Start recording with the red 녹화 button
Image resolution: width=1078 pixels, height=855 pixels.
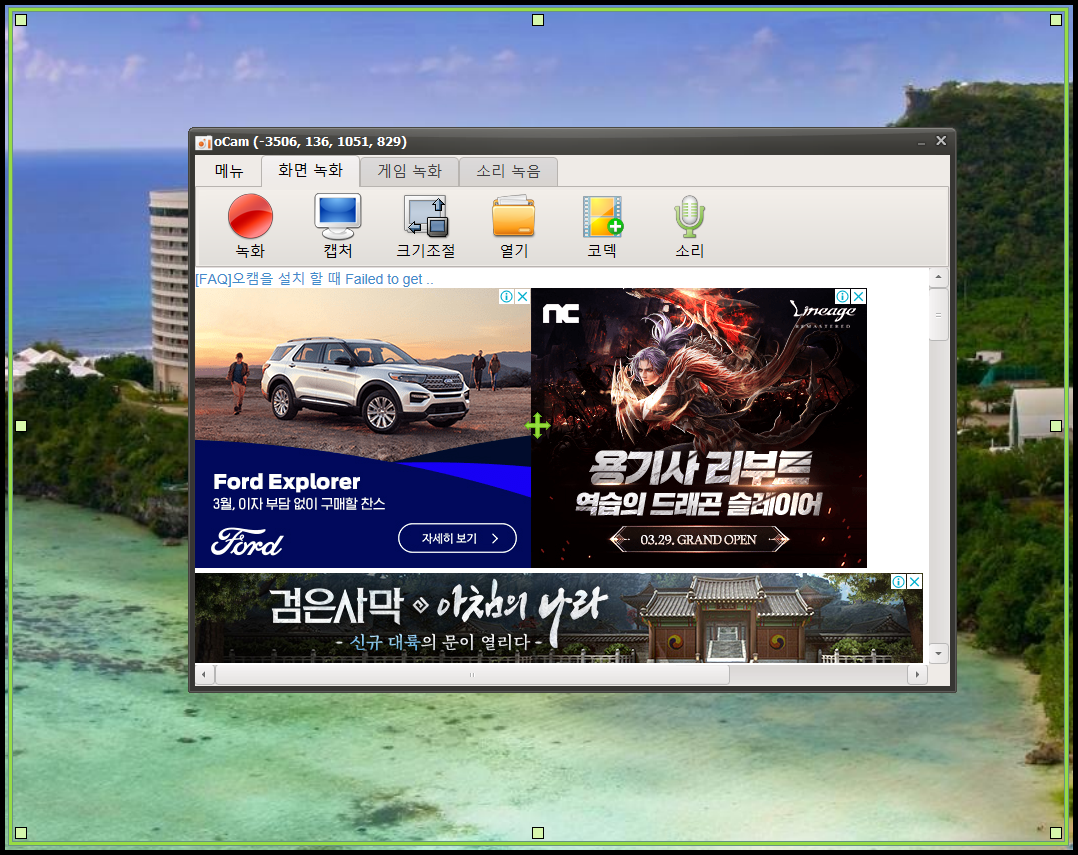click(x=250, y=225)
